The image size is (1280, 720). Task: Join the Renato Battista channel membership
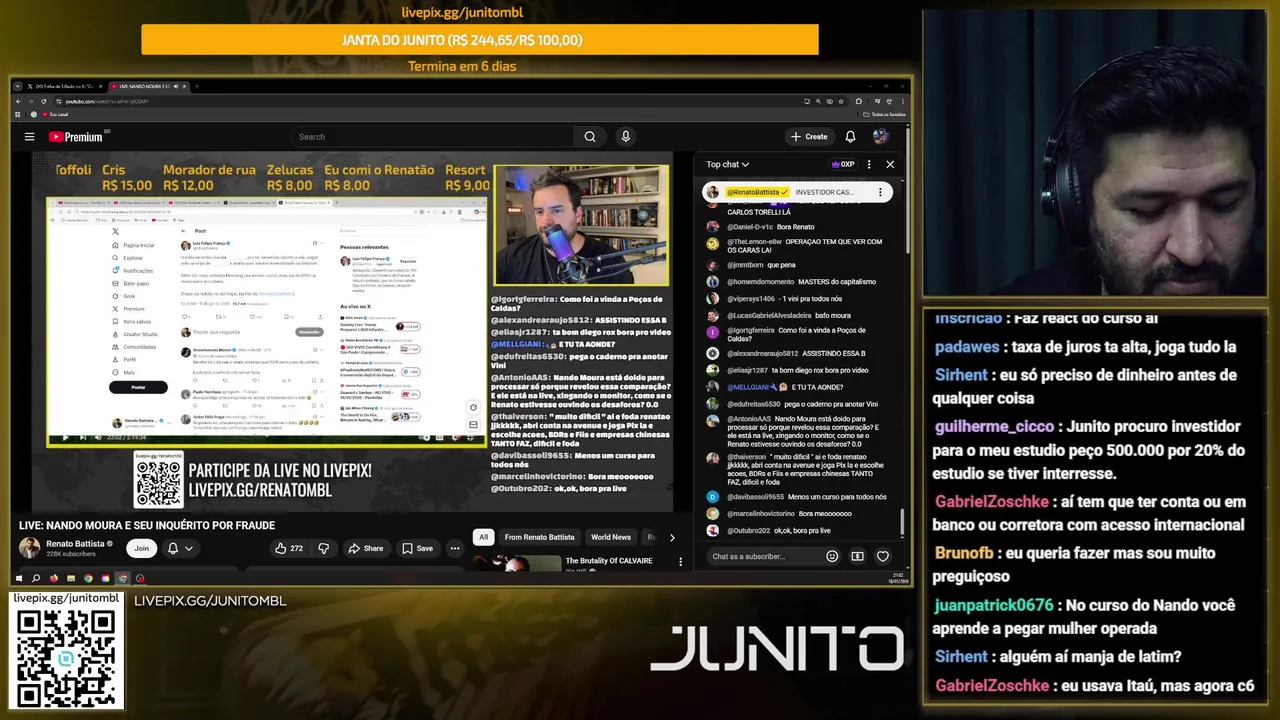tap(142, 548)
